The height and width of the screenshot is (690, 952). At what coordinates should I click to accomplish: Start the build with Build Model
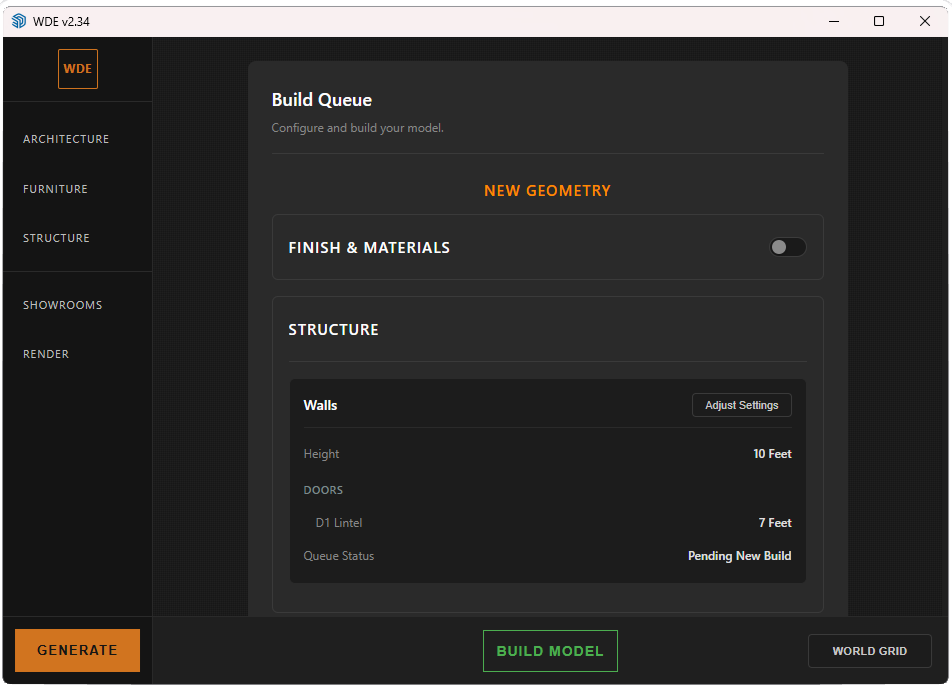[x=550, y=651]
